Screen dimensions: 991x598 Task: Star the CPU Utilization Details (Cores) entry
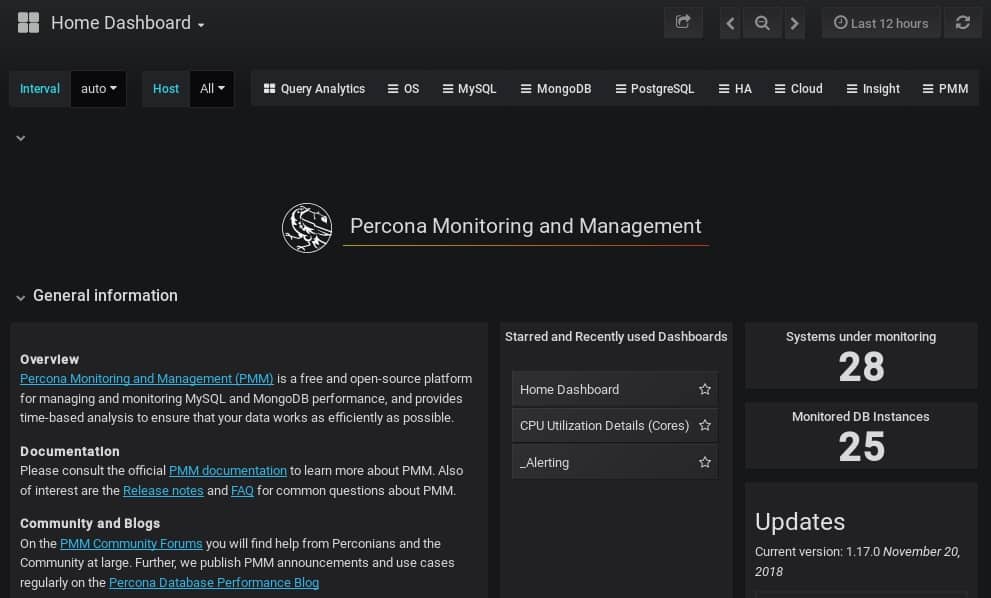705,425
